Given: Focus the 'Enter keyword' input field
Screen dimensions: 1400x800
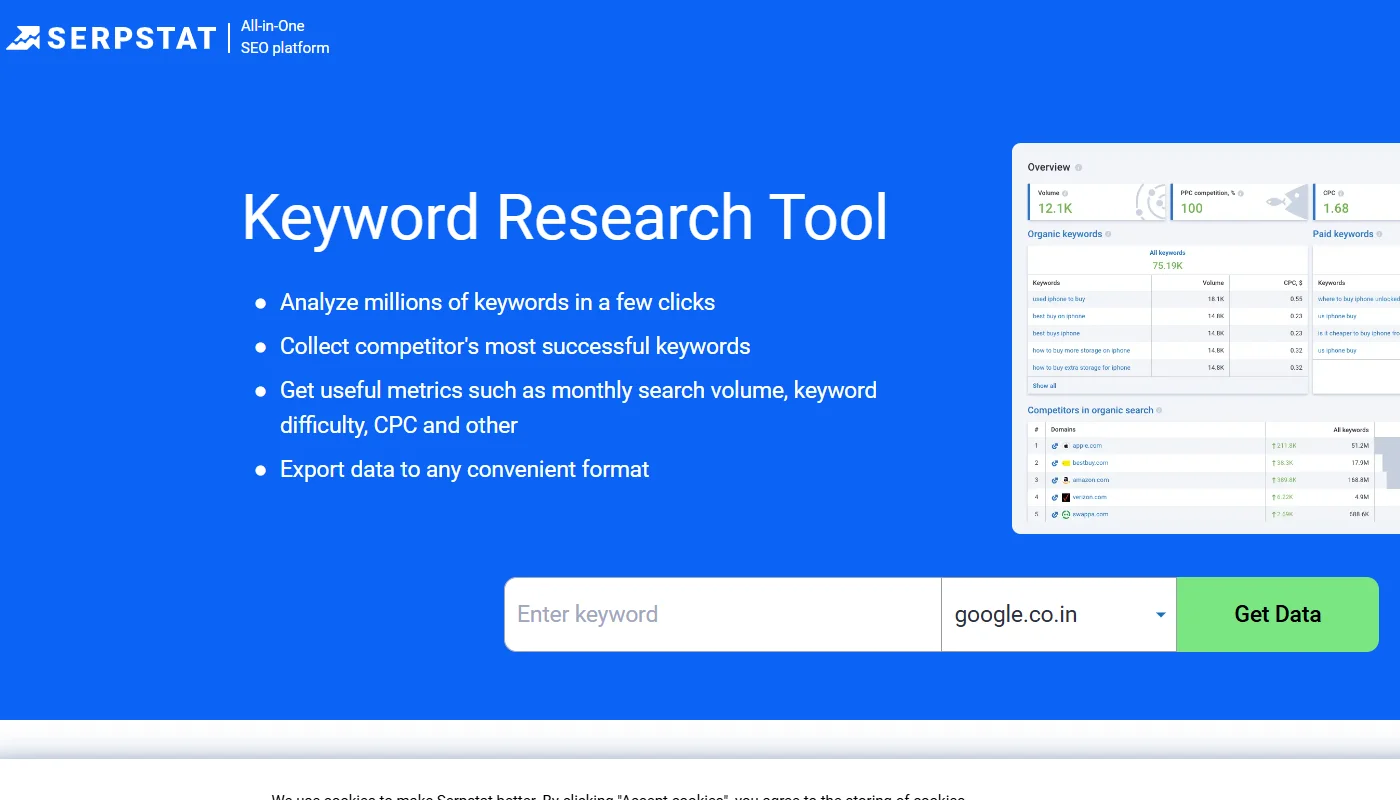Looking at the screenshot, I should pyautogui.click(x=723, y=614).
